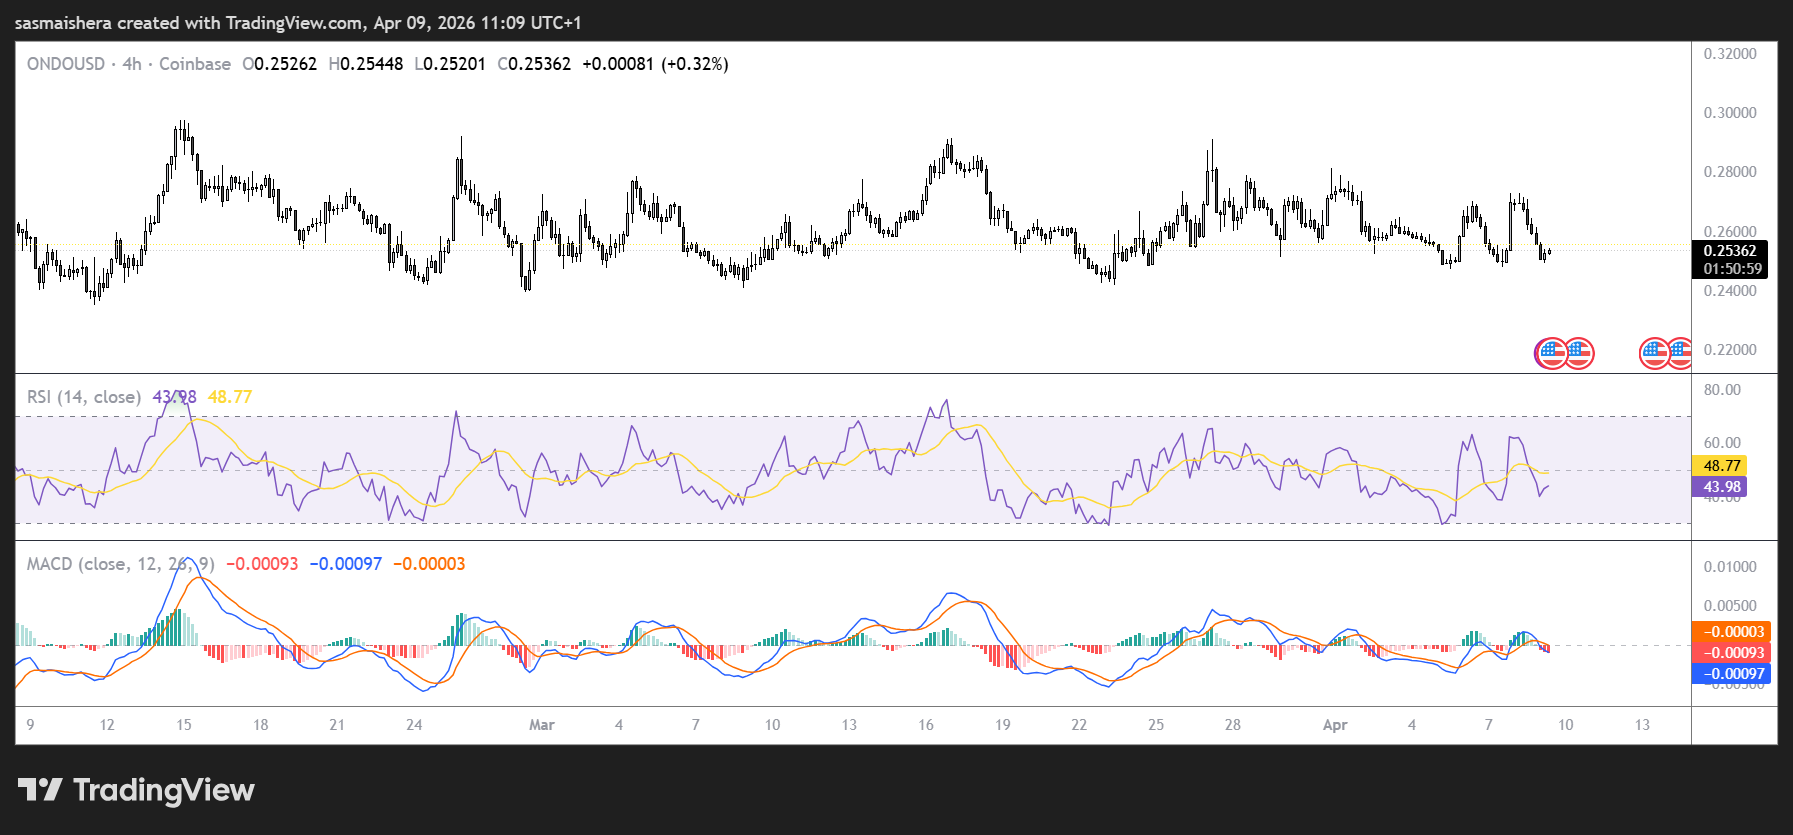Click date label 25 on time axis

(1156, 725)
